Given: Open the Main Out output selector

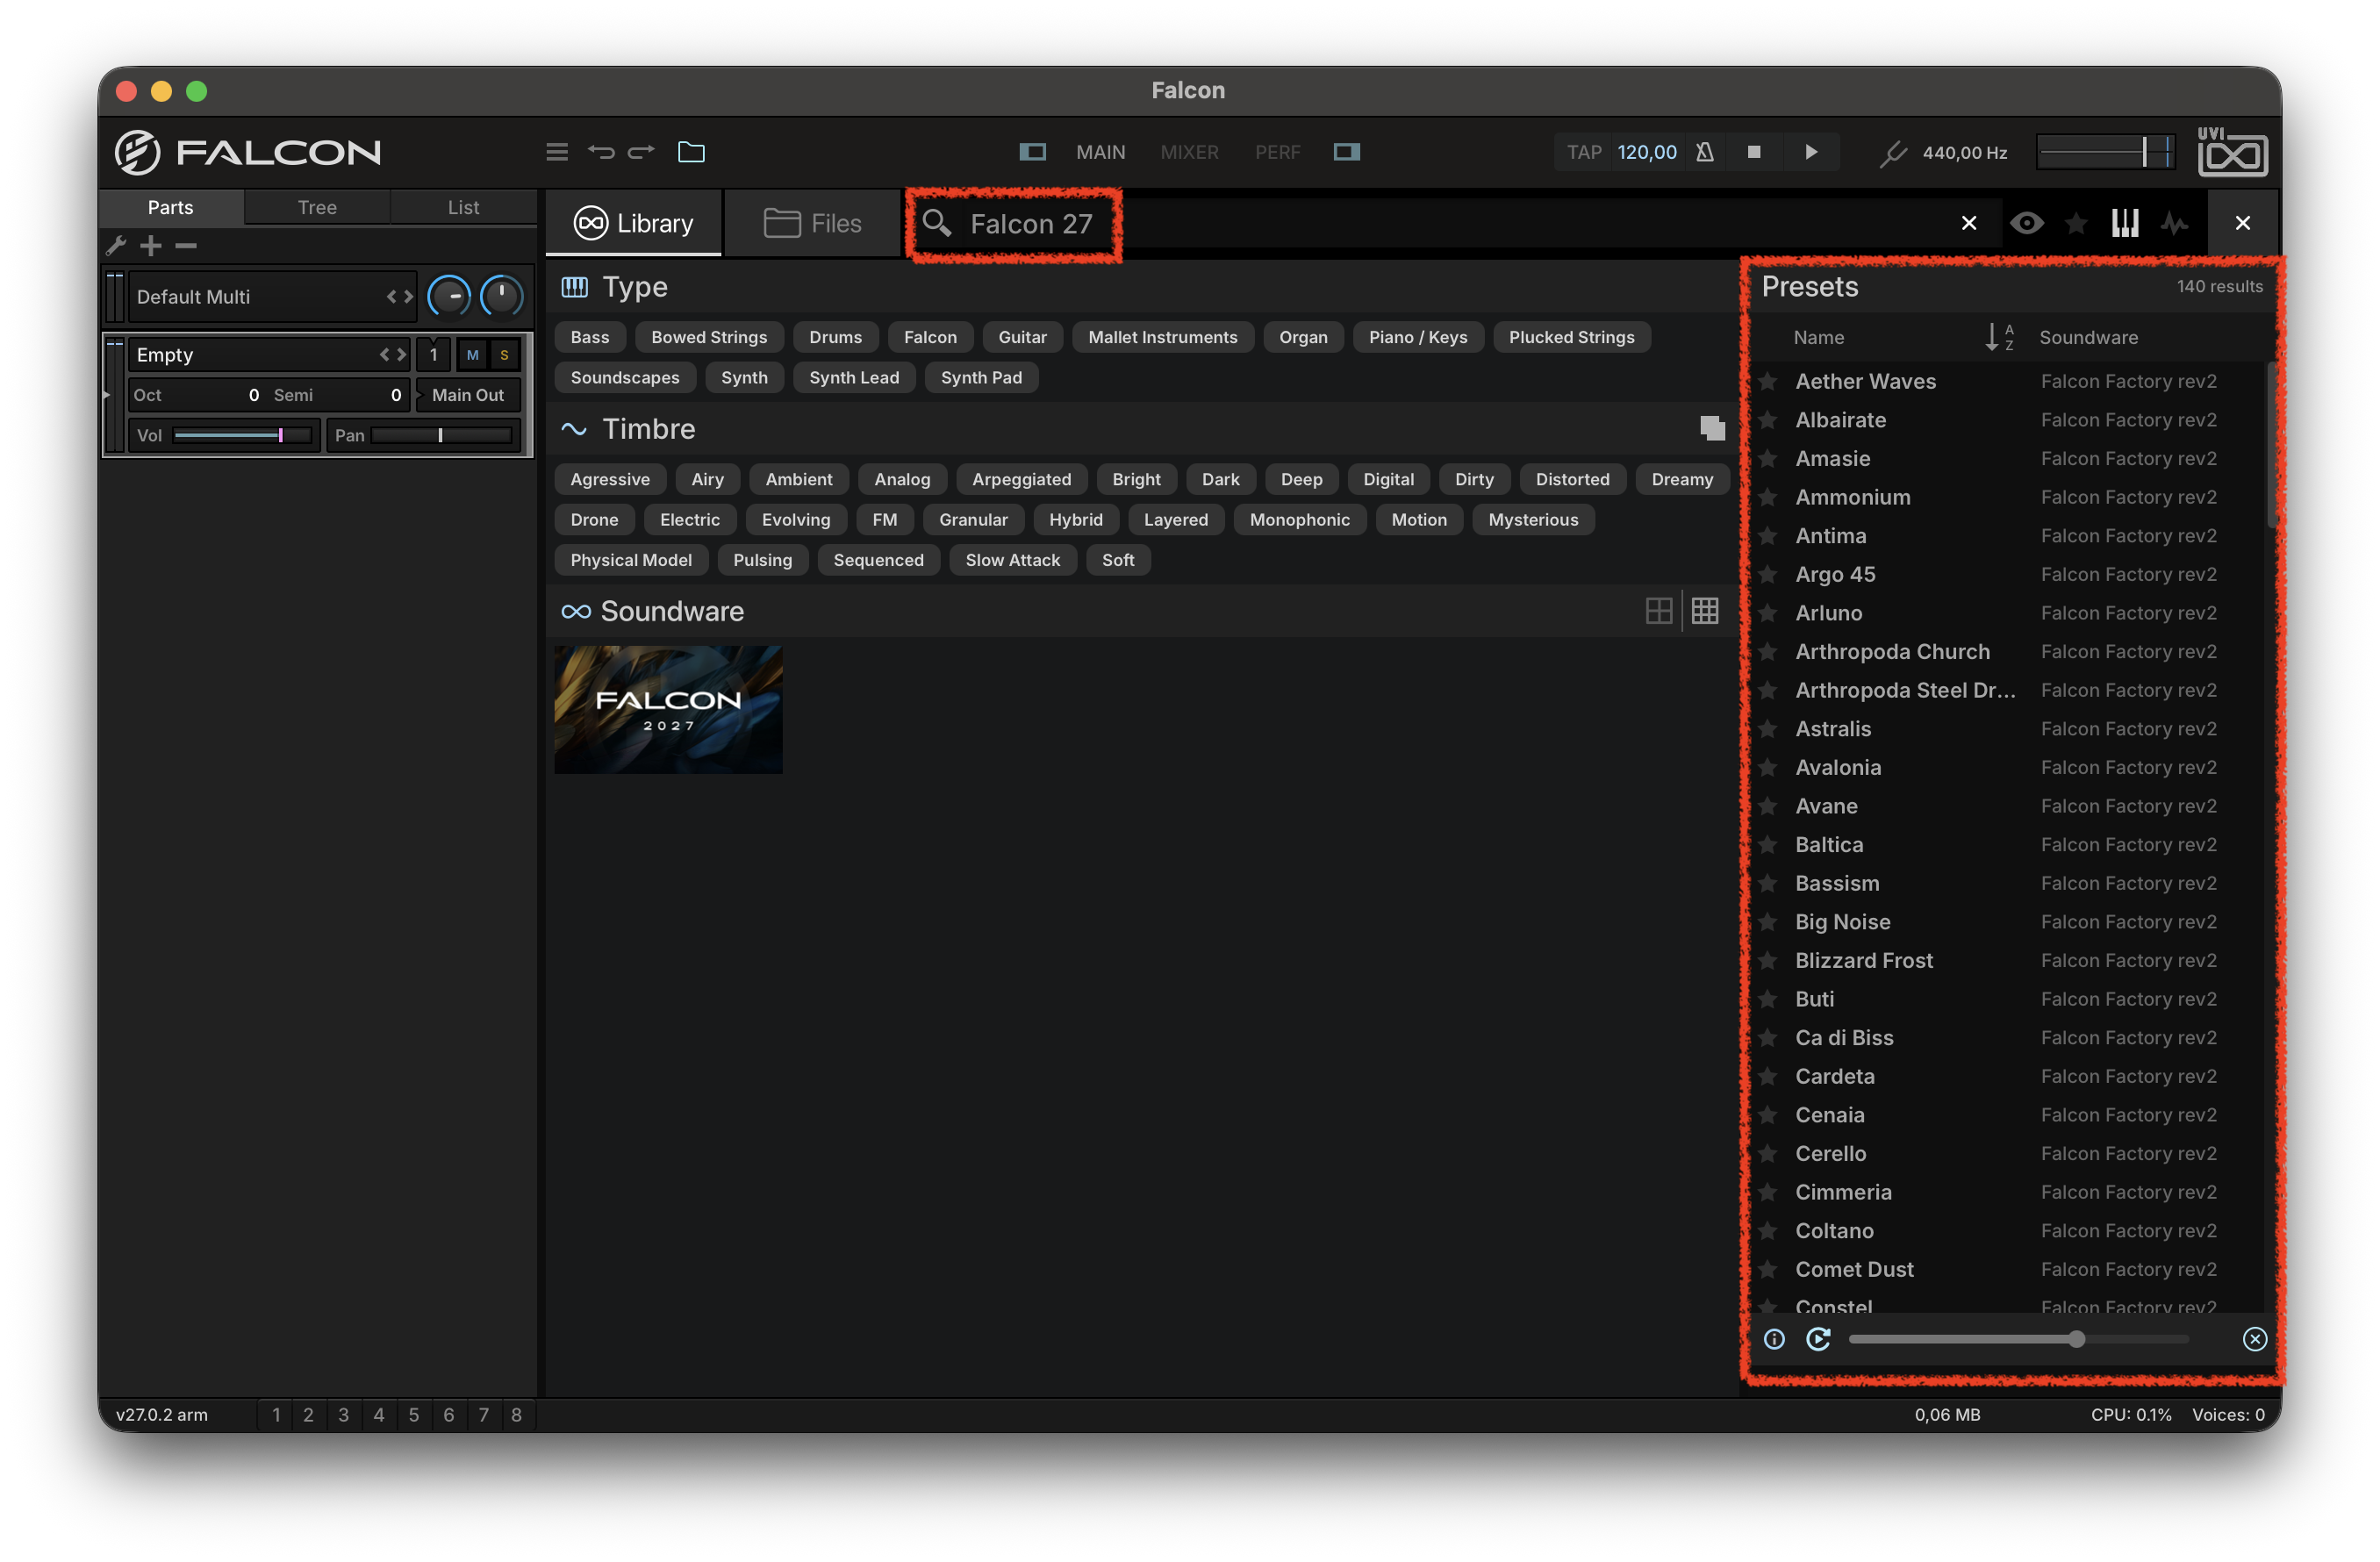Looking at the screenshot, I should (x=468, y=395).
